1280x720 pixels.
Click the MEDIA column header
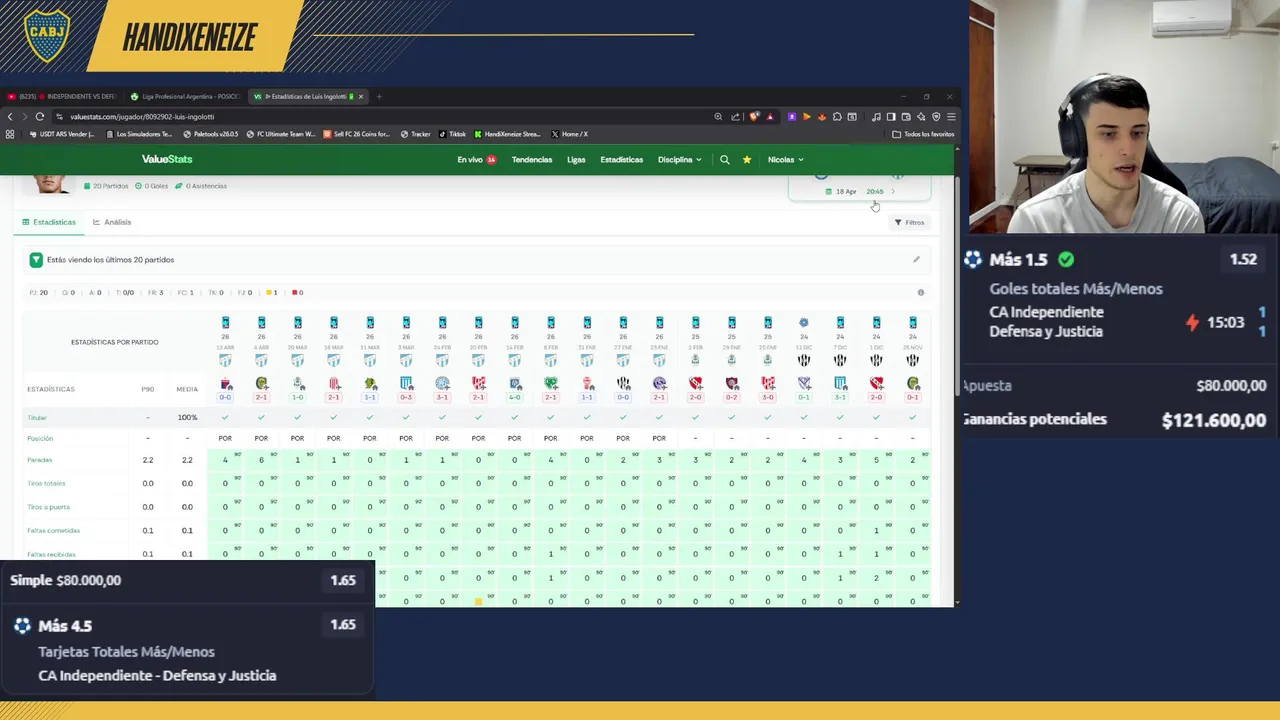(187, 389)
